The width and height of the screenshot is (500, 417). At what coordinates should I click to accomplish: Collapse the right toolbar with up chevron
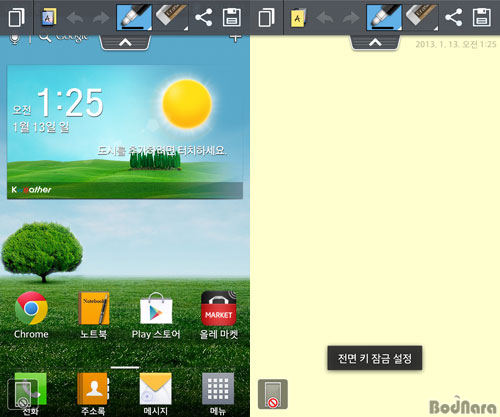375,43
